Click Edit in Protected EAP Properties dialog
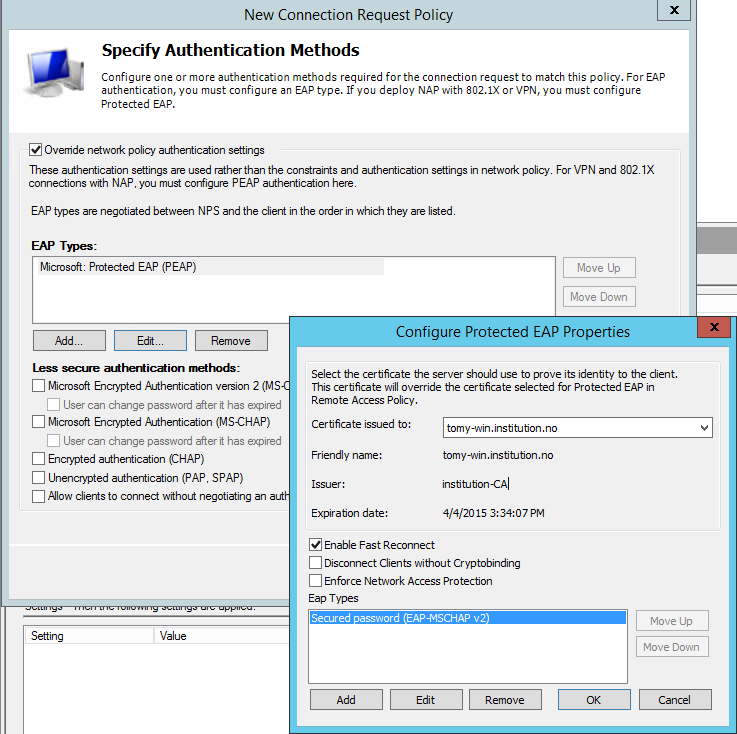 tap(425, 700)
